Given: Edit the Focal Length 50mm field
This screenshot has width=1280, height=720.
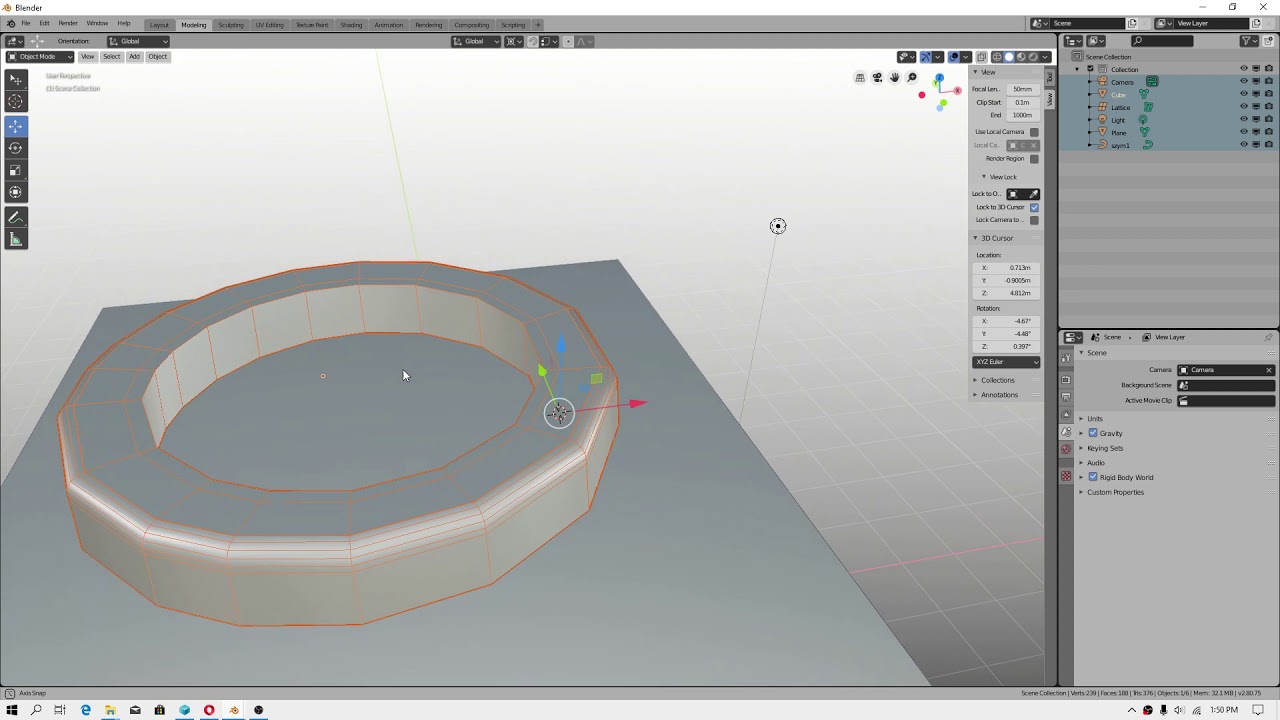Looking at the screenshot, I should pyautogui.click(x=1021, y=89).
